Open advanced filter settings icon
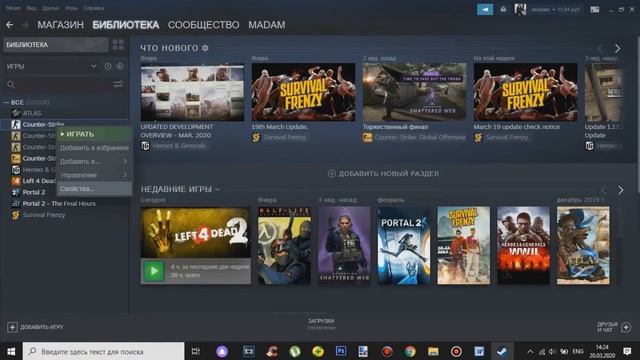 pos(118,84)
